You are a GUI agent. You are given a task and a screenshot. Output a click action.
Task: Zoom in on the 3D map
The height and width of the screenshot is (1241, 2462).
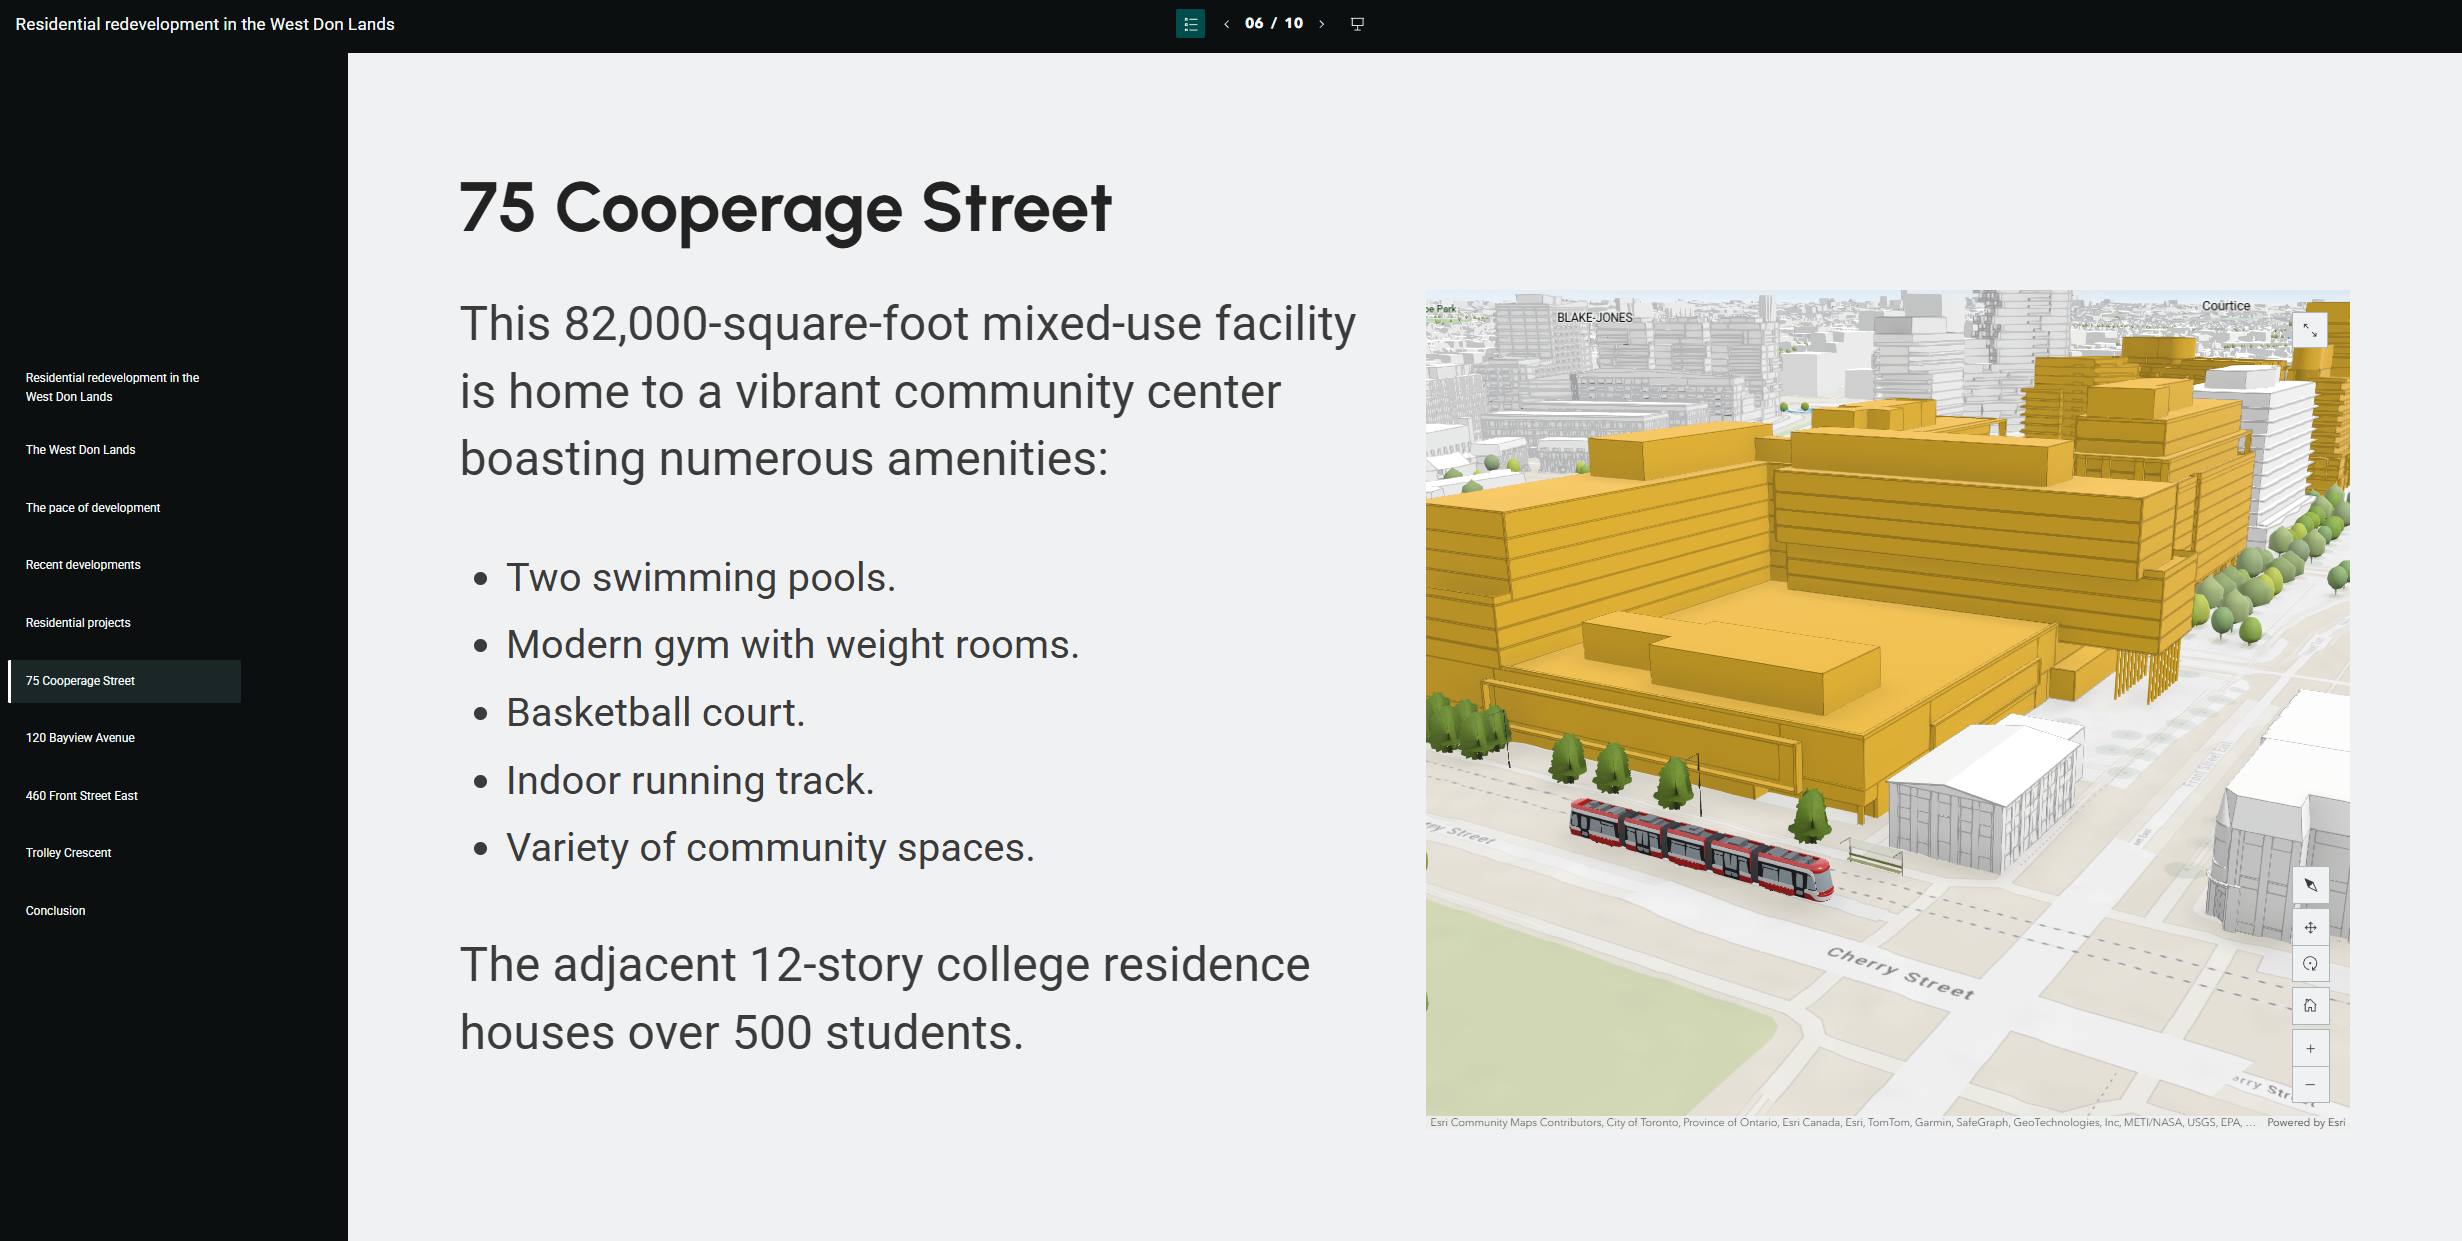click(x=2310, y=1049)
